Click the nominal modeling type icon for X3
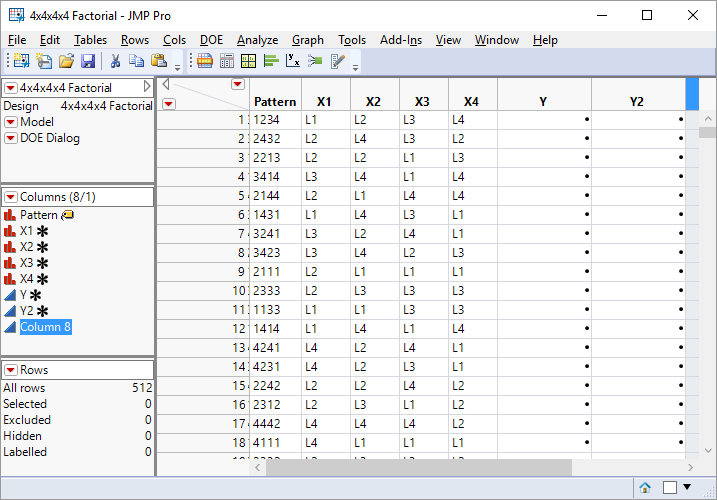717x500 pixels. coord(10,263)
